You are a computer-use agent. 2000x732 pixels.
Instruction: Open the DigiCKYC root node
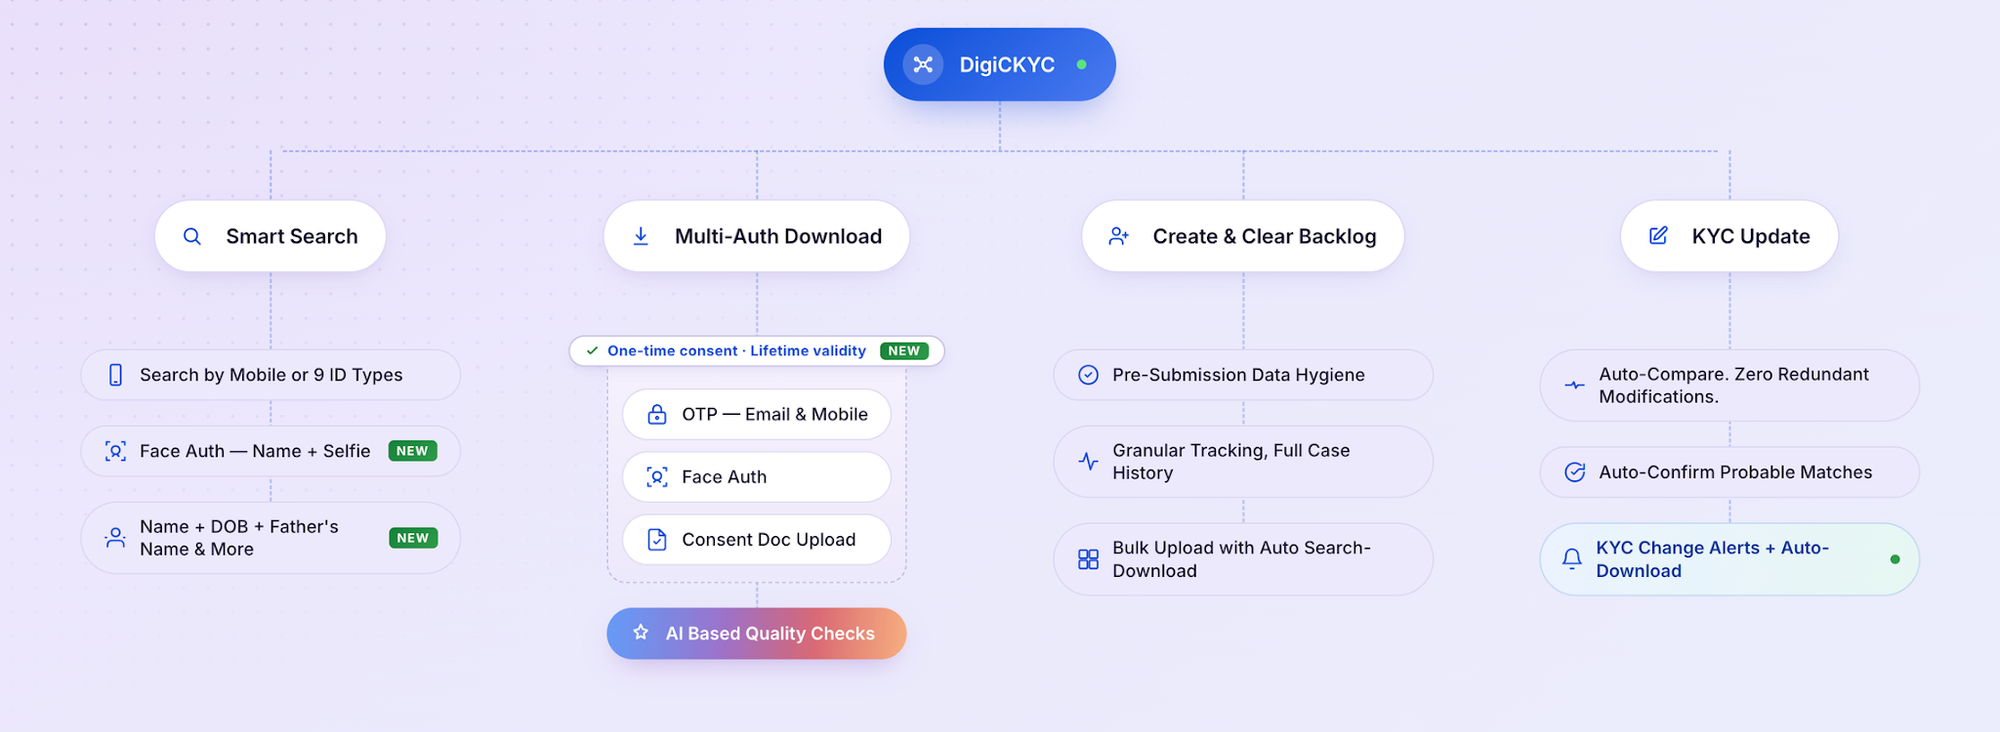click(1000, 65)
